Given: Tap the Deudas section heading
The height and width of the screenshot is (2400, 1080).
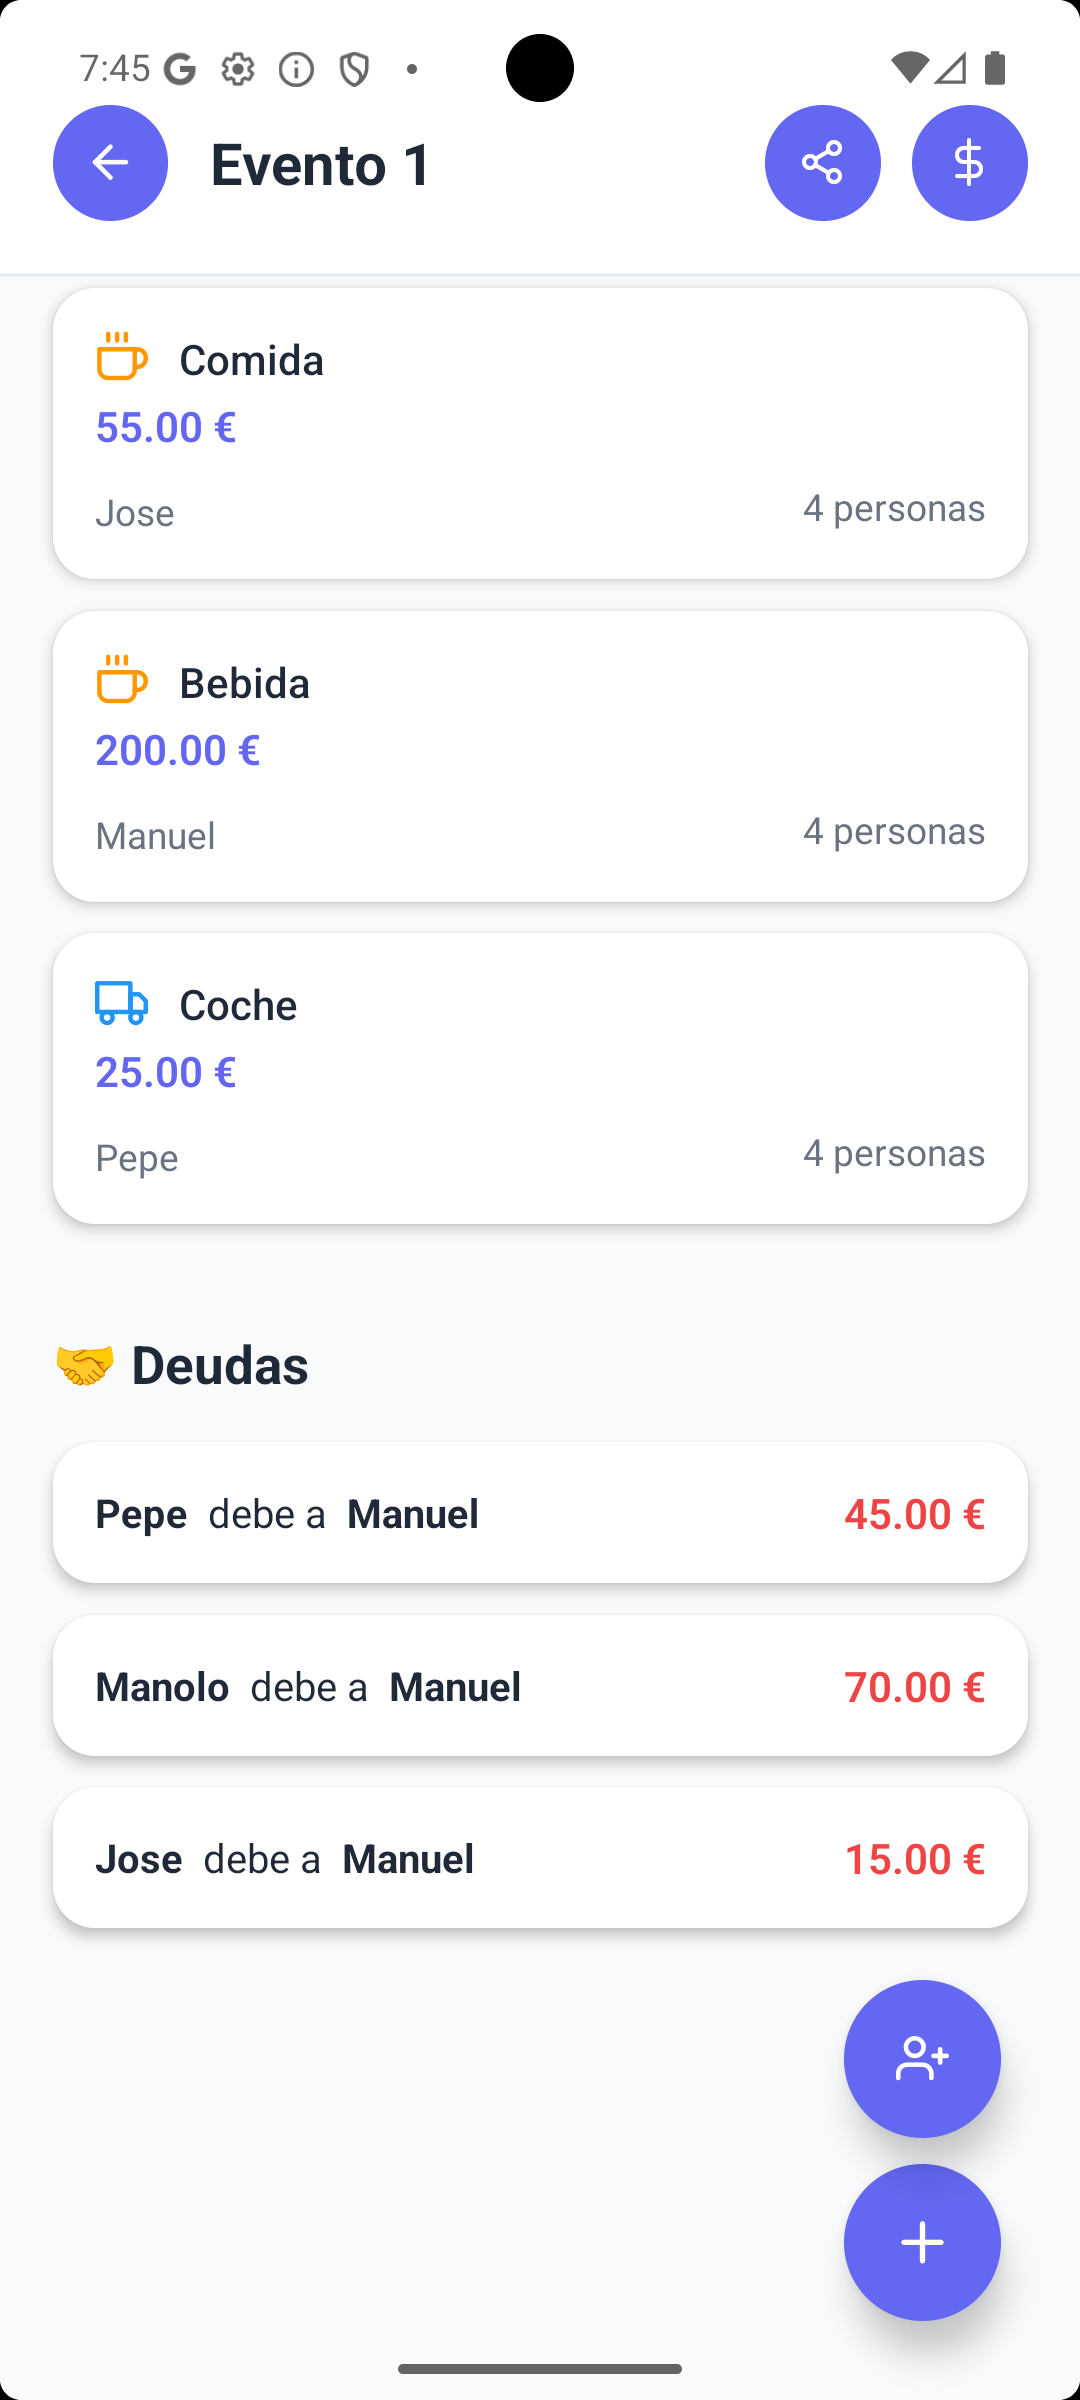Looking at the screenshot, I should pyautogui.click(x=220, y=1365).
